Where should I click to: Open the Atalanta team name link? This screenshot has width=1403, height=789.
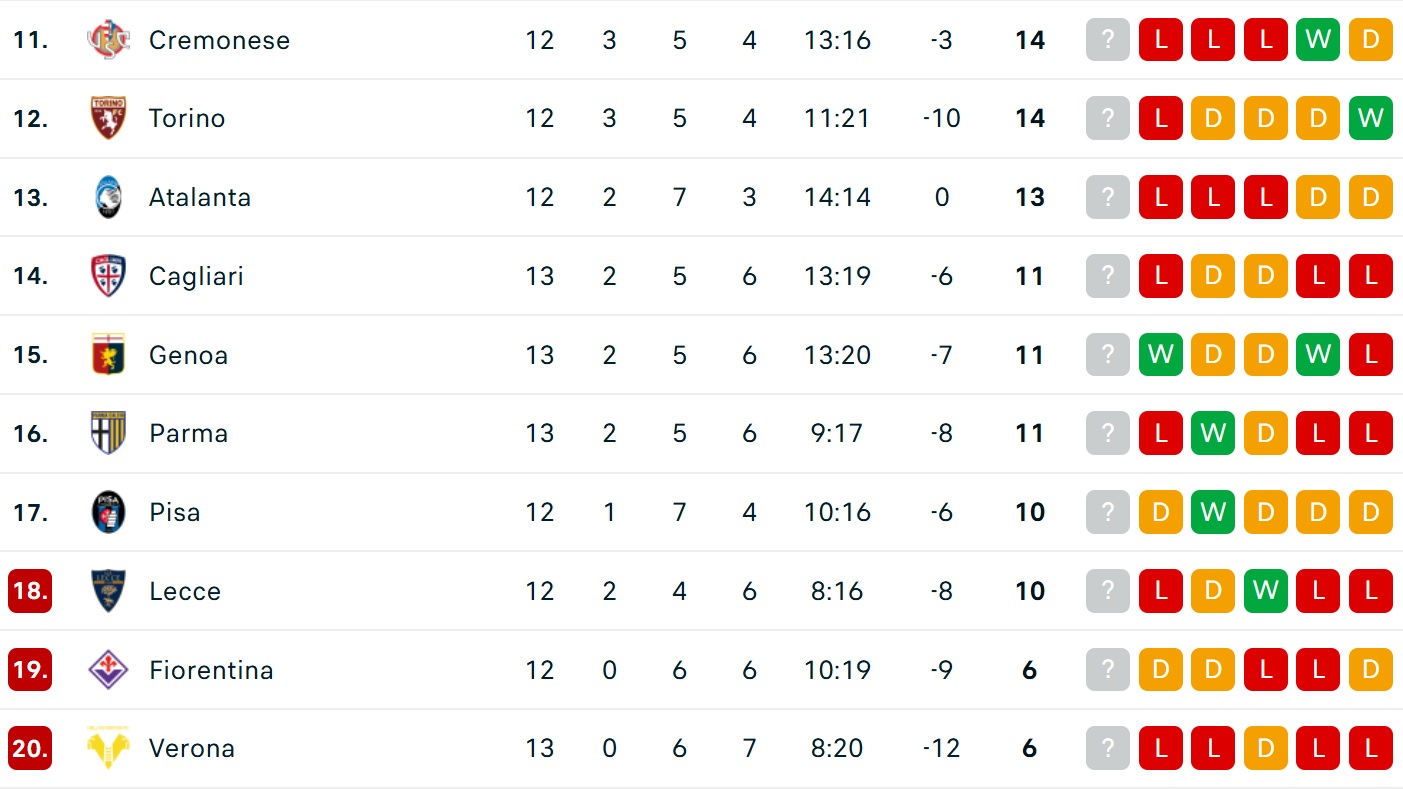pyautogui.click(x=200, y=197)
